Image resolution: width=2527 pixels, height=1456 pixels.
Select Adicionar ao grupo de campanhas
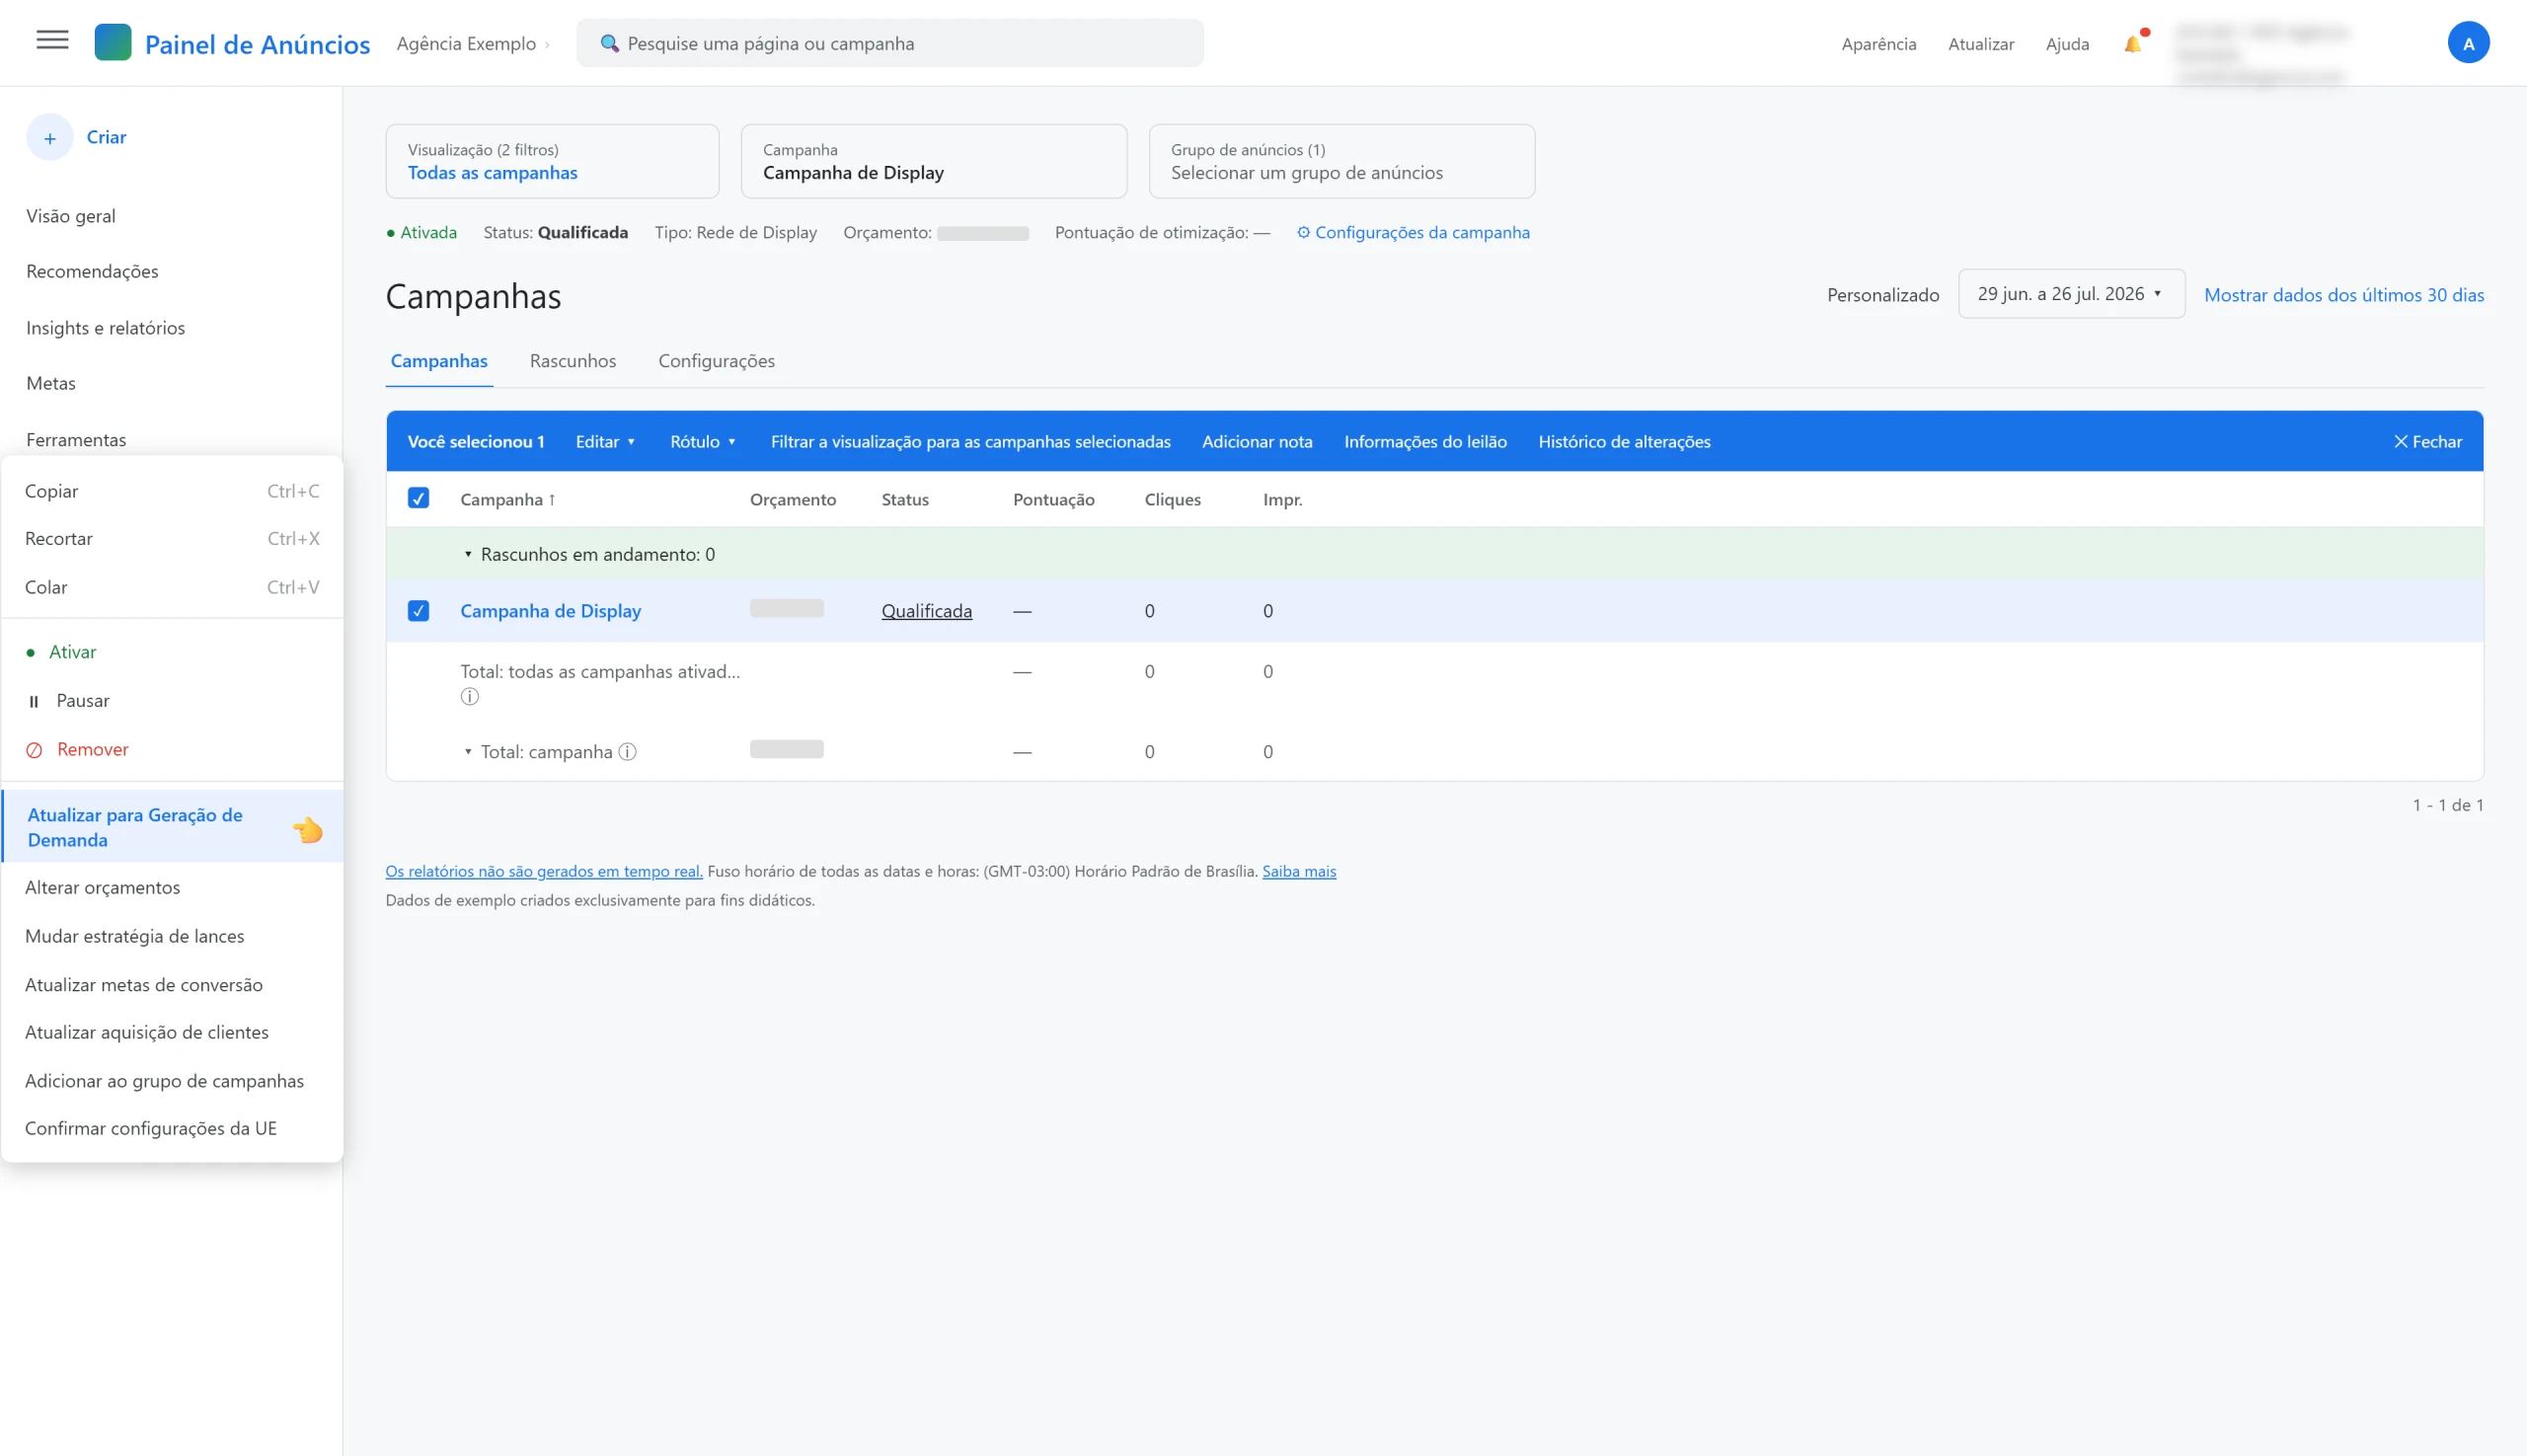(x=172, y=1082)
